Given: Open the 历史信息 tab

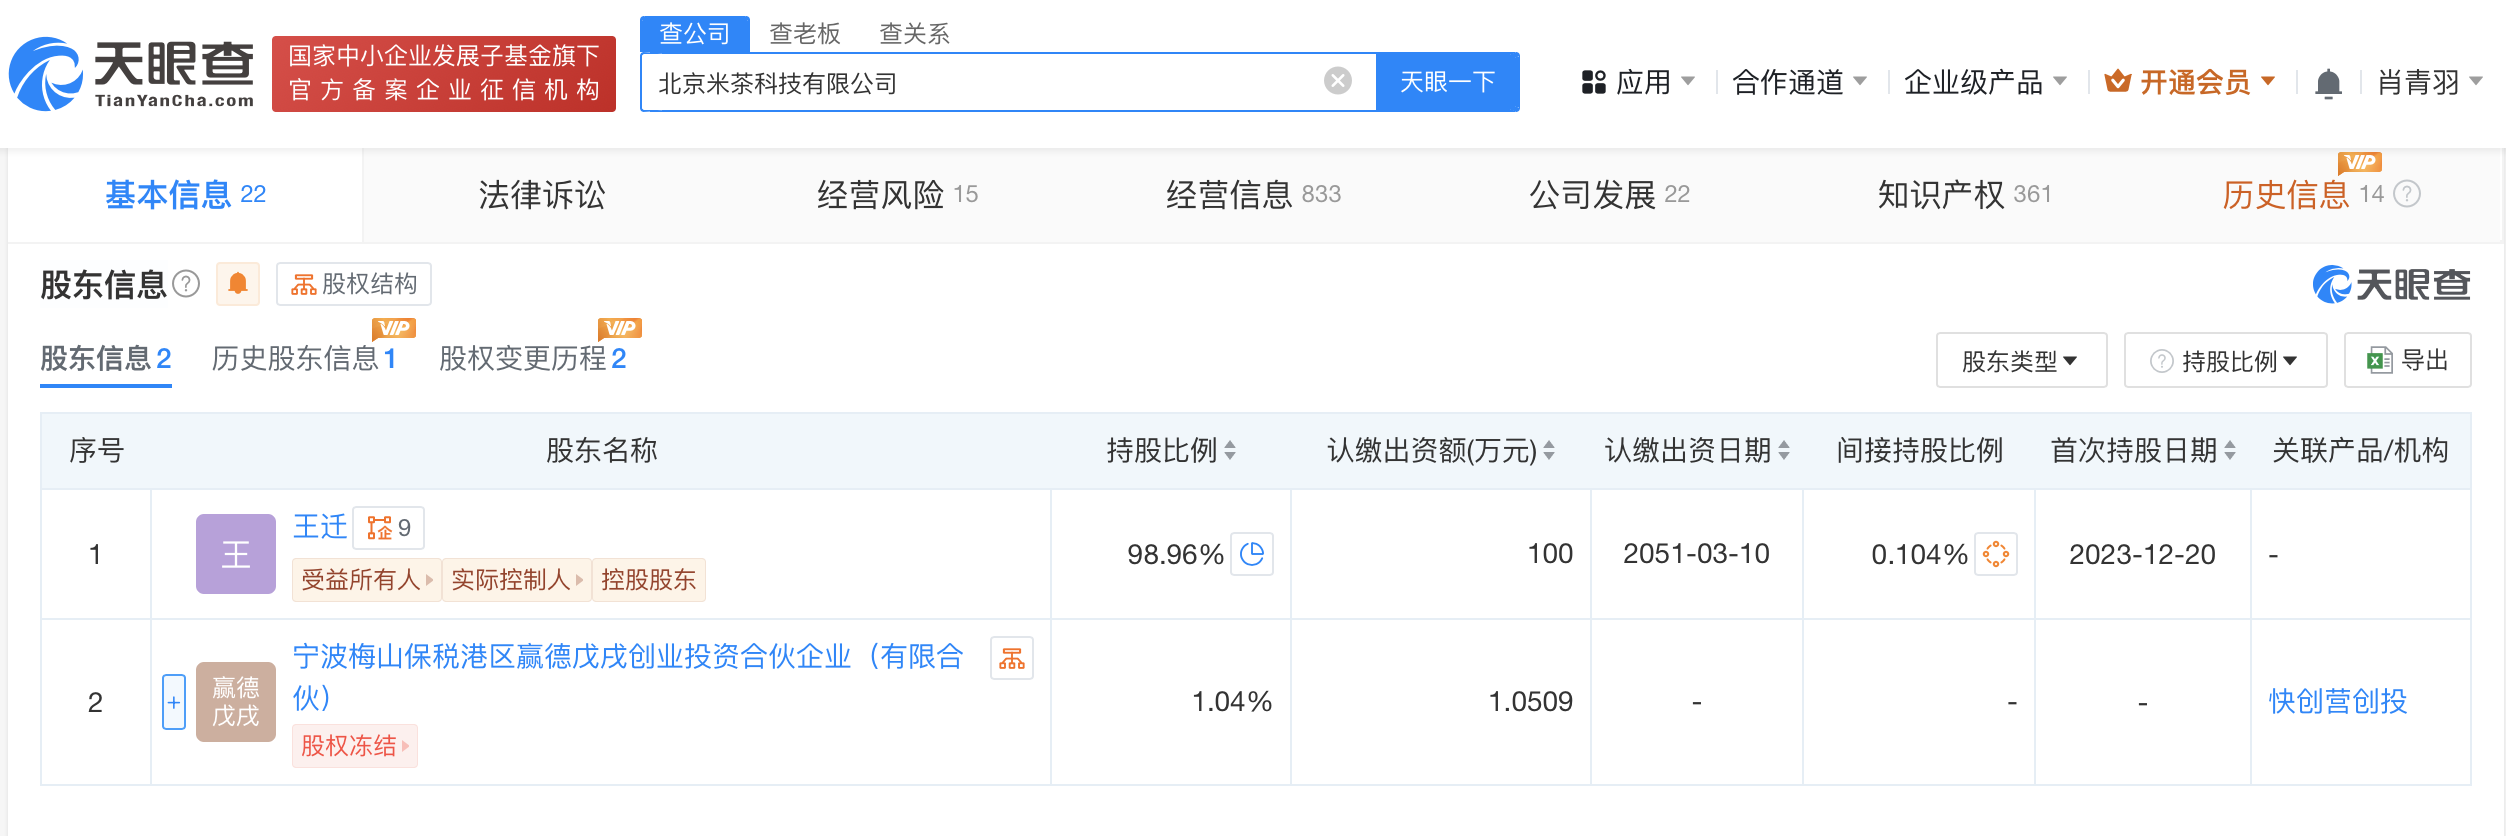Looking at the screenshot, I should click(2286, 195).
